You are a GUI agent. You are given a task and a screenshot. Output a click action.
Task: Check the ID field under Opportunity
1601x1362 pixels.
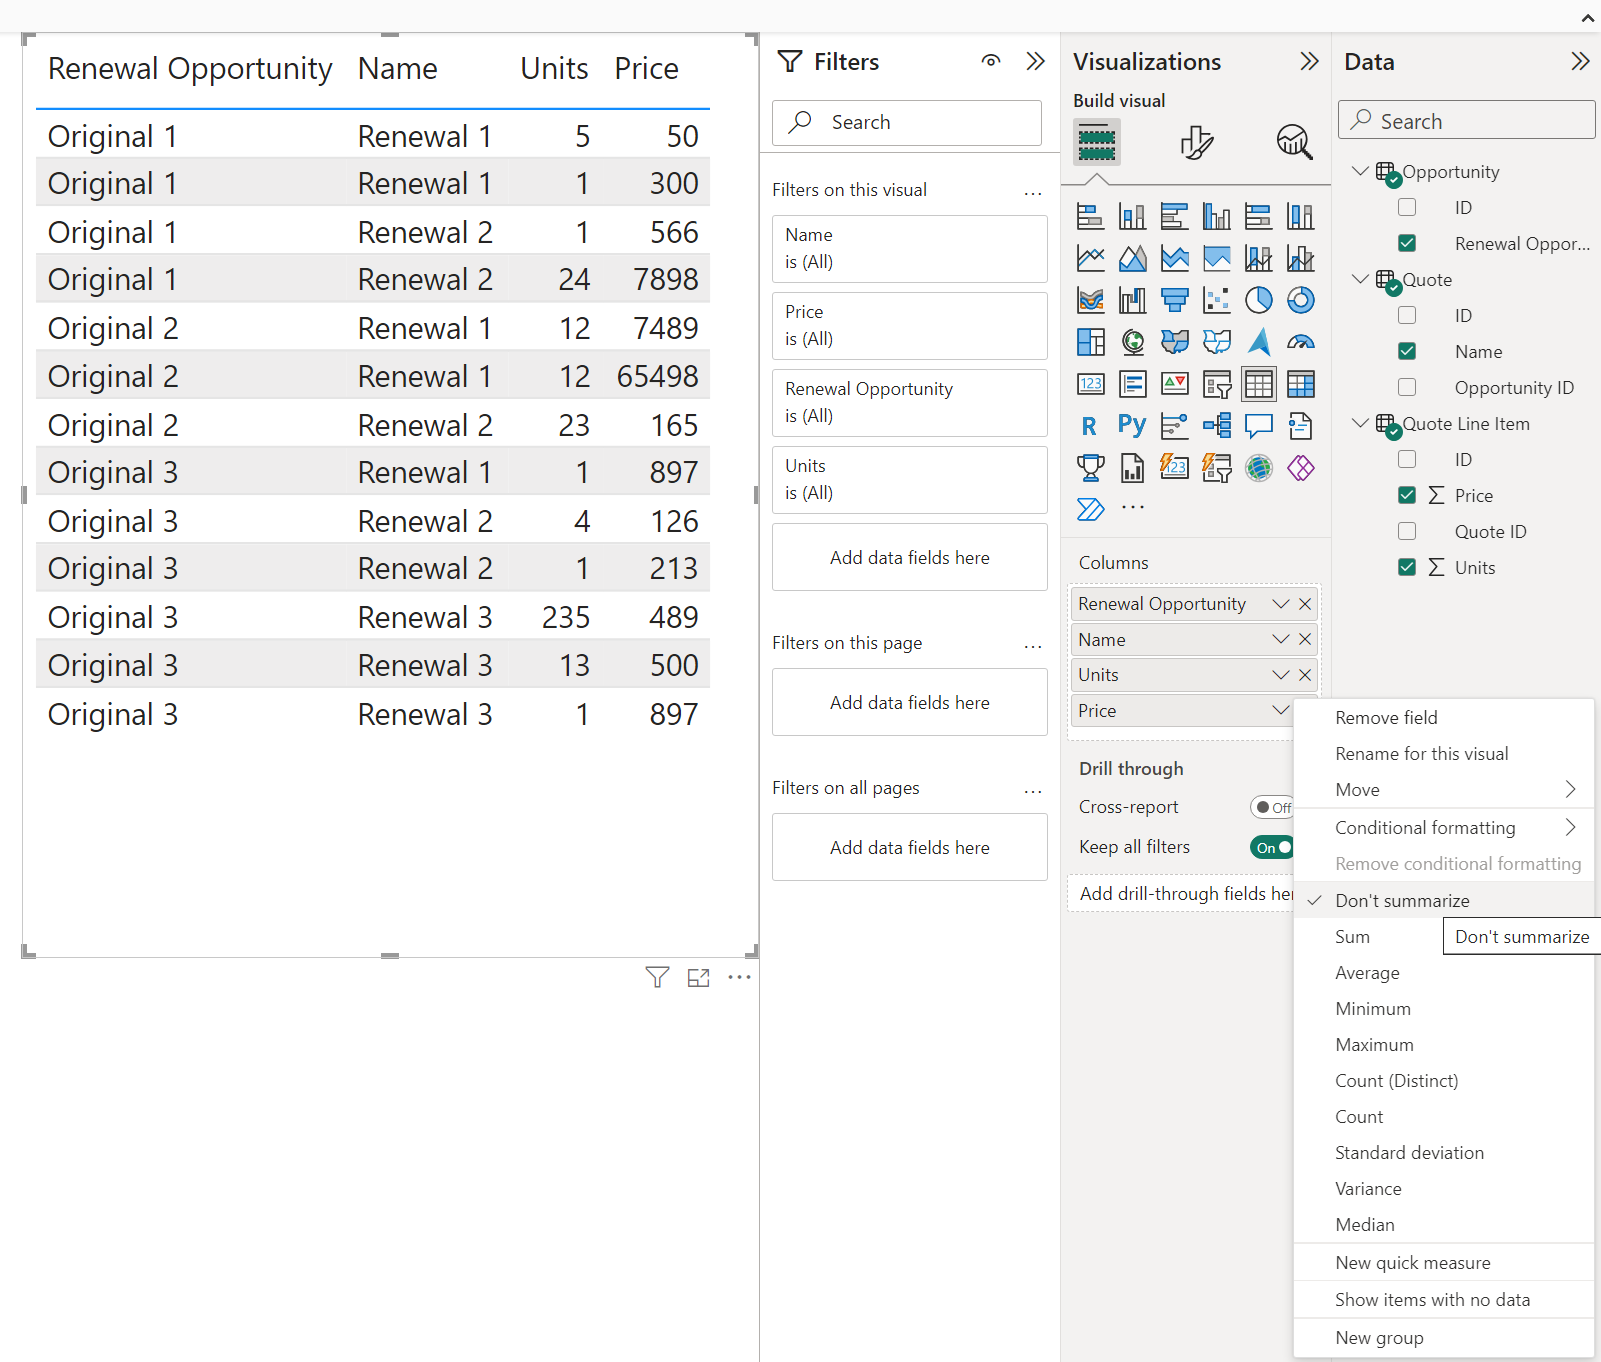(1407, 207)
